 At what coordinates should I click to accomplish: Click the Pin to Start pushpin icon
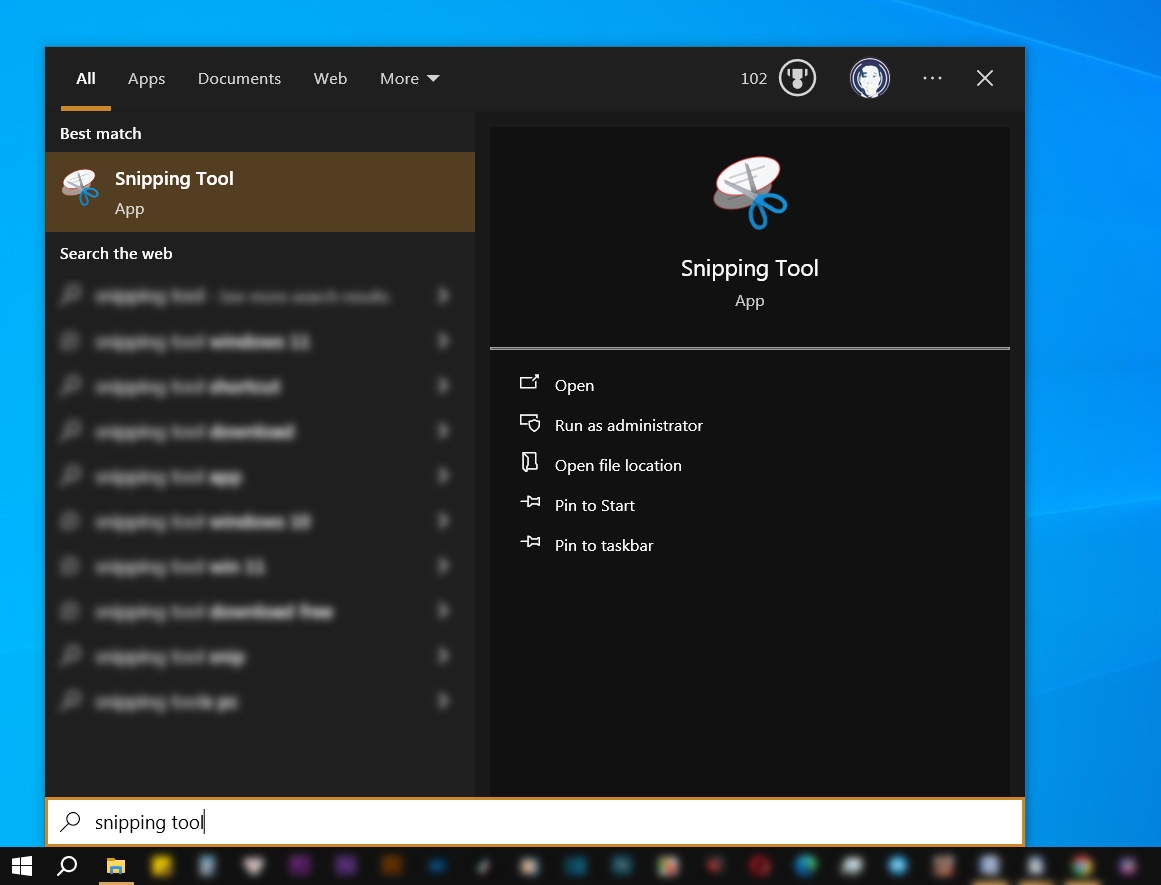coord(531,503)
